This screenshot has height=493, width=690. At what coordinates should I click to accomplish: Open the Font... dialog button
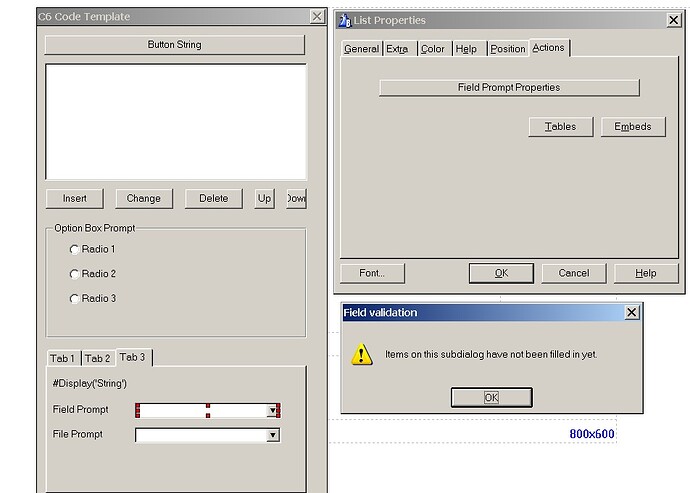[372, 273]
